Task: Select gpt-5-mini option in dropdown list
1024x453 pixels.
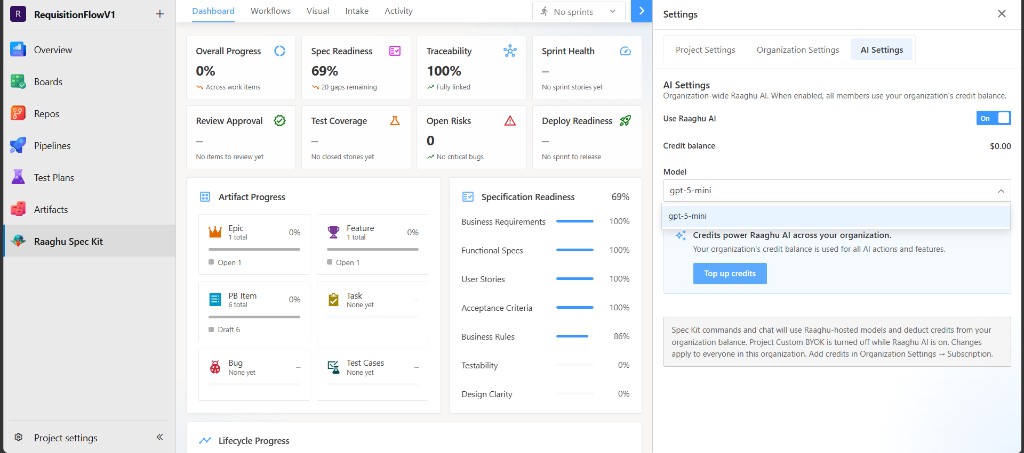Action: tap(836, 216)
